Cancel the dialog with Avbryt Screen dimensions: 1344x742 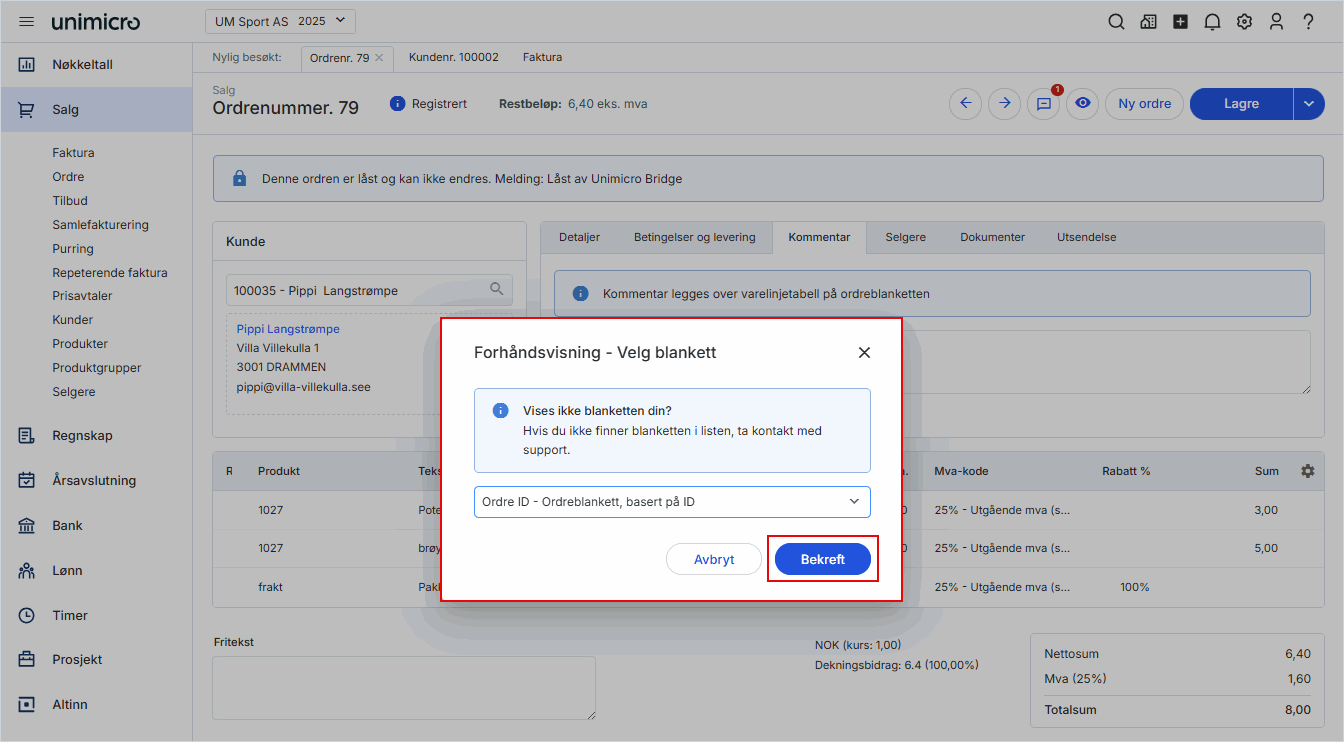[714, 560]
